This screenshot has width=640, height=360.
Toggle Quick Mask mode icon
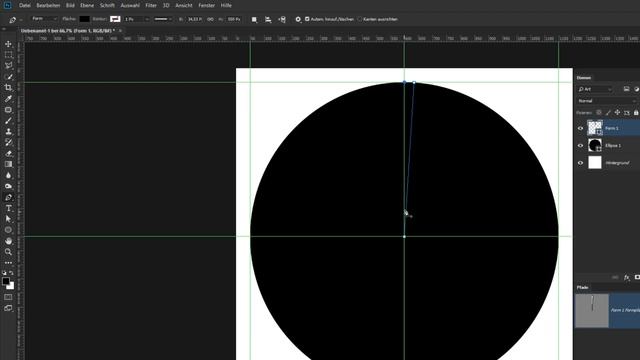[x=8, y=297]
